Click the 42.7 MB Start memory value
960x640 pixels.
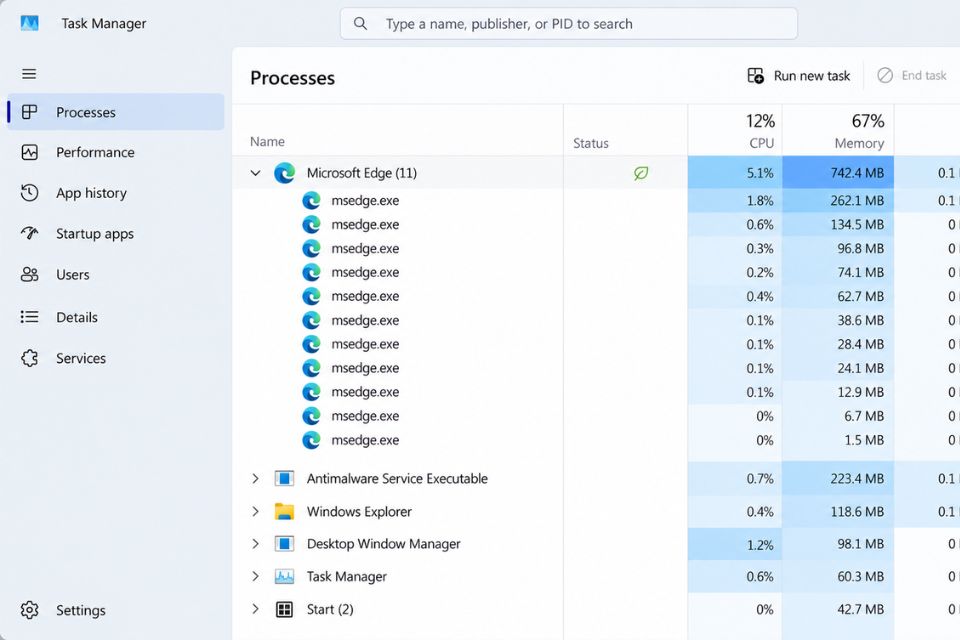860,609
